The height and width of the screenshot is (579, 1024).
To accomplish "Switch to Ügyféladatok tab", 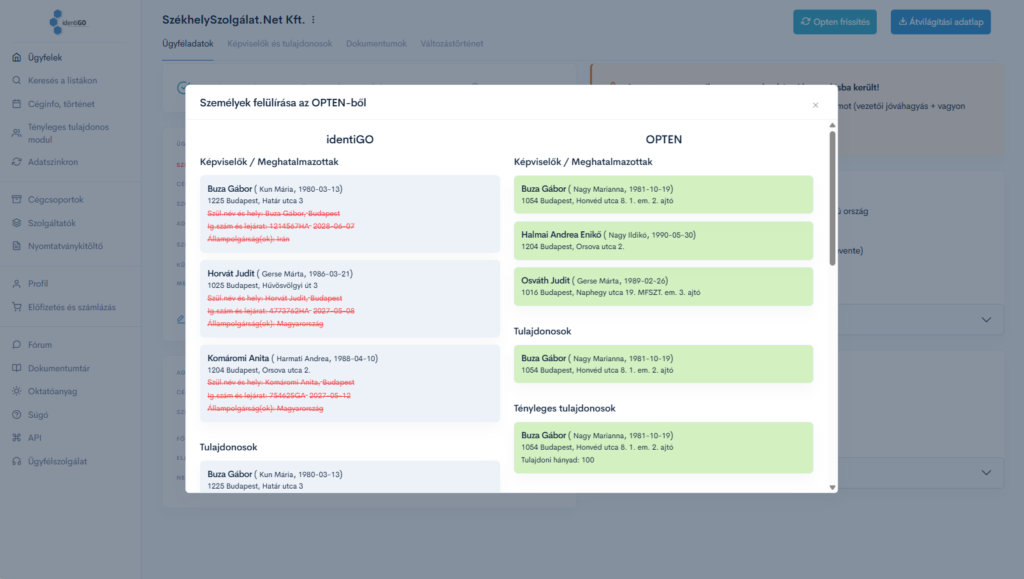I will (187, 44).
